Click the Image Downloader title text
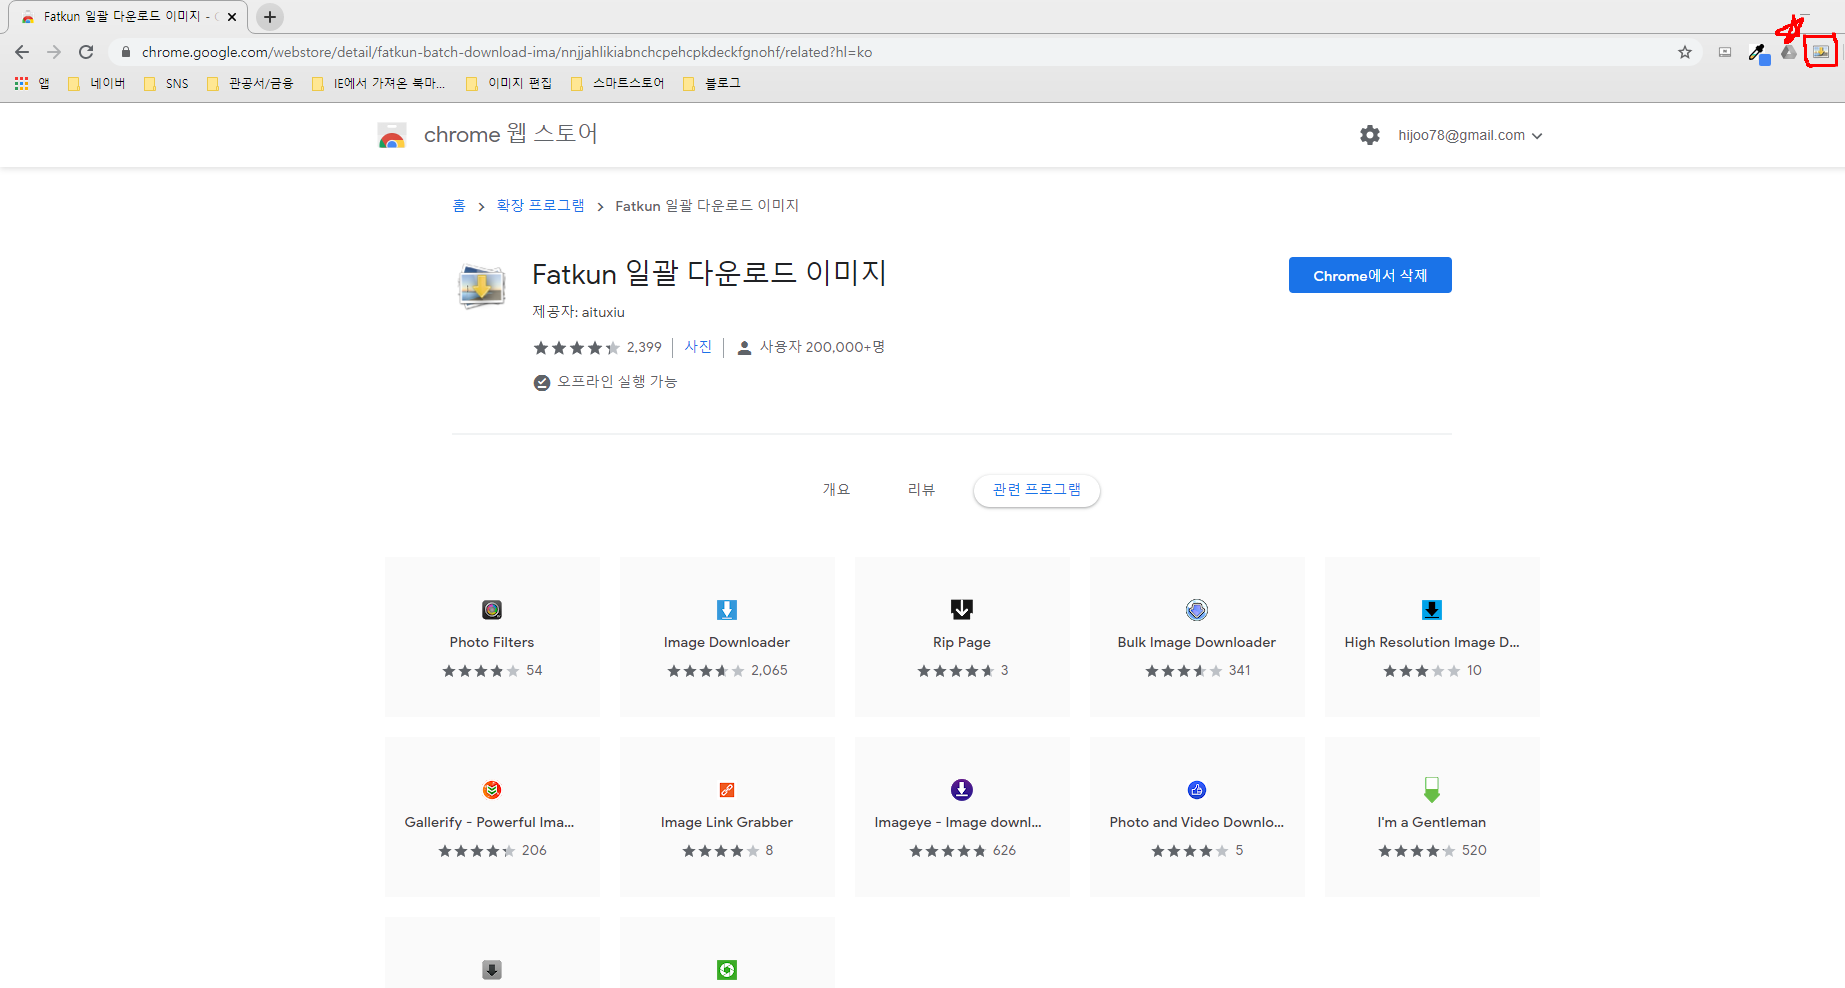1845x988 pixels. tap(727, 642)
